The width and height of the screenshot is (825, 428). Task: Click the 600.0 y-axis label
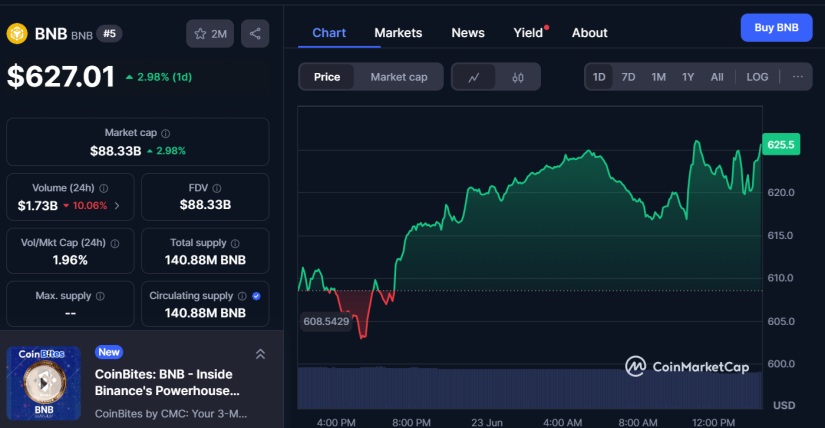coord(781,364)
